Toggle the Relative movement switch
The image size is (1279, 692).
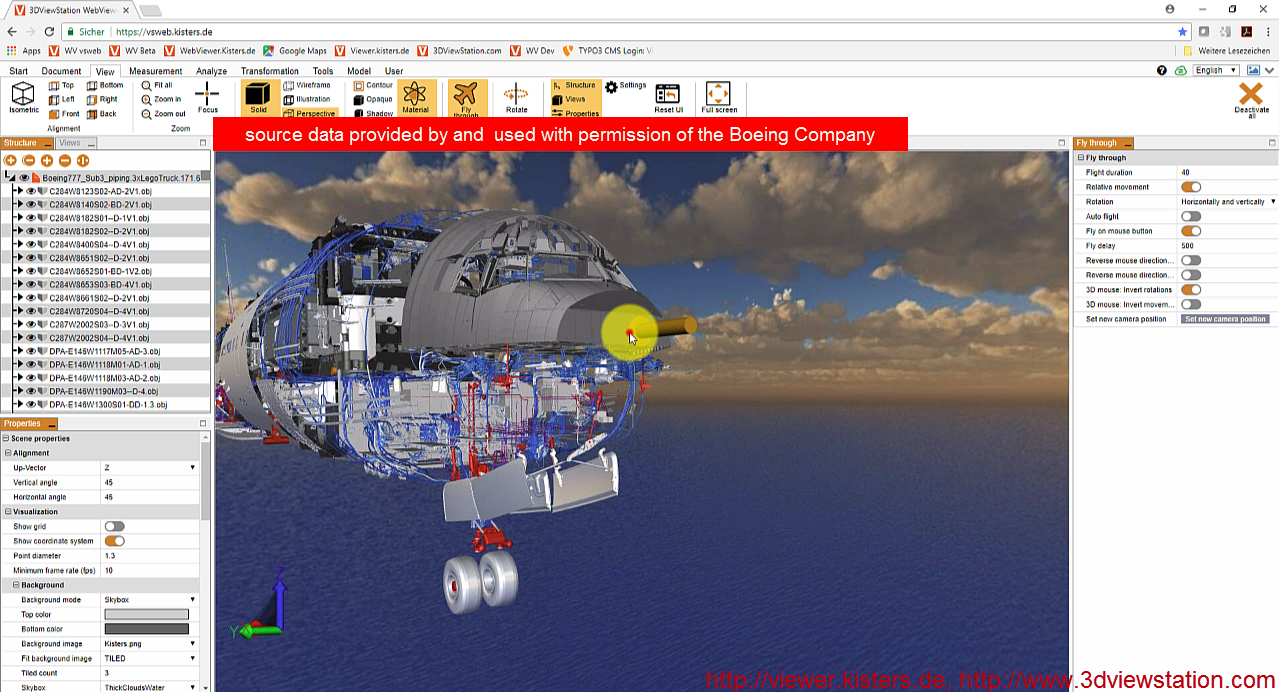1191,187
